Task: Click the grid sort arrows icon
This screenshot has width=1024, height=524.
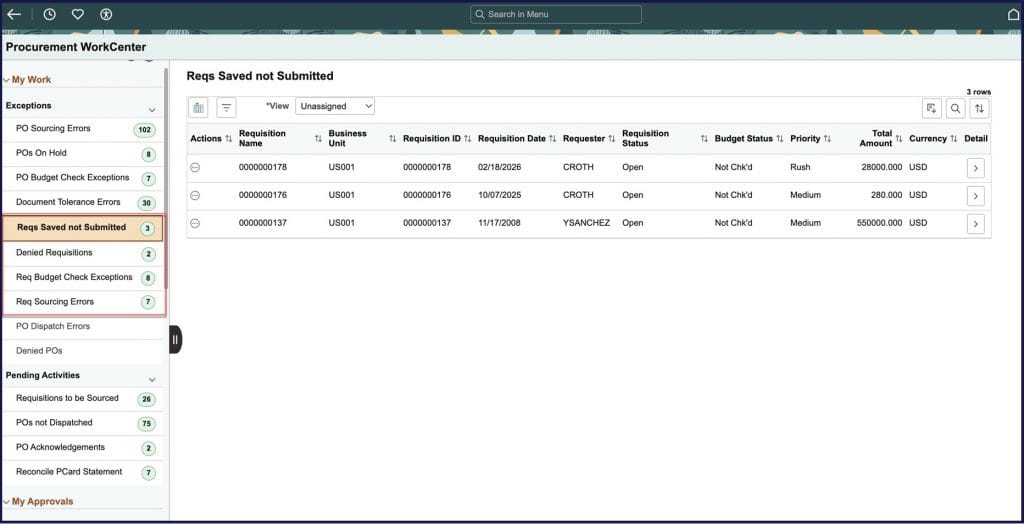Action: click(x=980, y=108)
